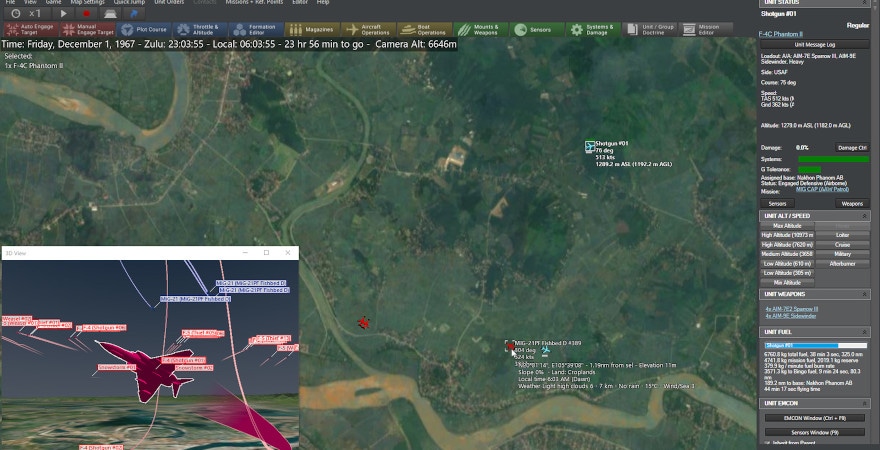Screen dimensions: 880x450
Task: Open the Unit Orders menu
Action: [169, 2]
